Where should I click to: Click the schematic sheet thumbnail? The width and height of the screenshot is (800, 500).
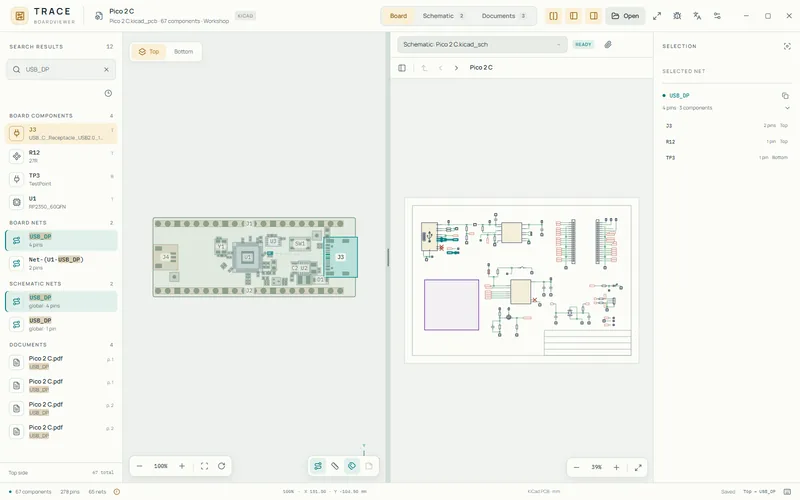point(521,280)
